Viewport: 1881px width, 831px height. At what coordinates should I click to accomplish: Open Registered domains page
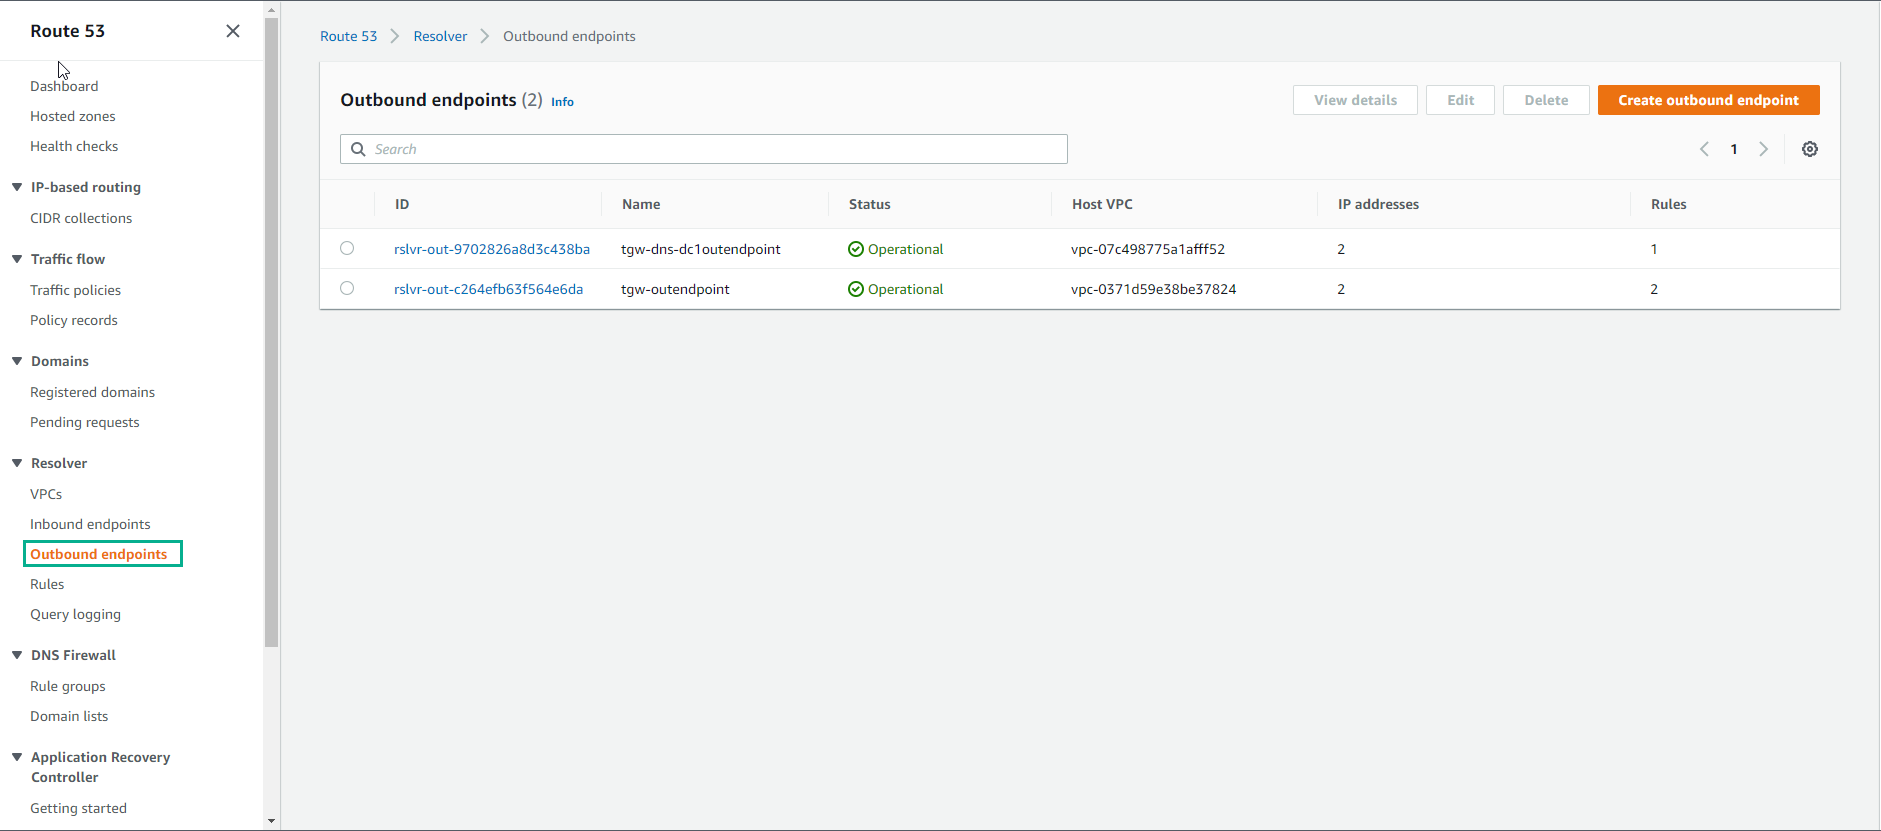click(92, 392)
